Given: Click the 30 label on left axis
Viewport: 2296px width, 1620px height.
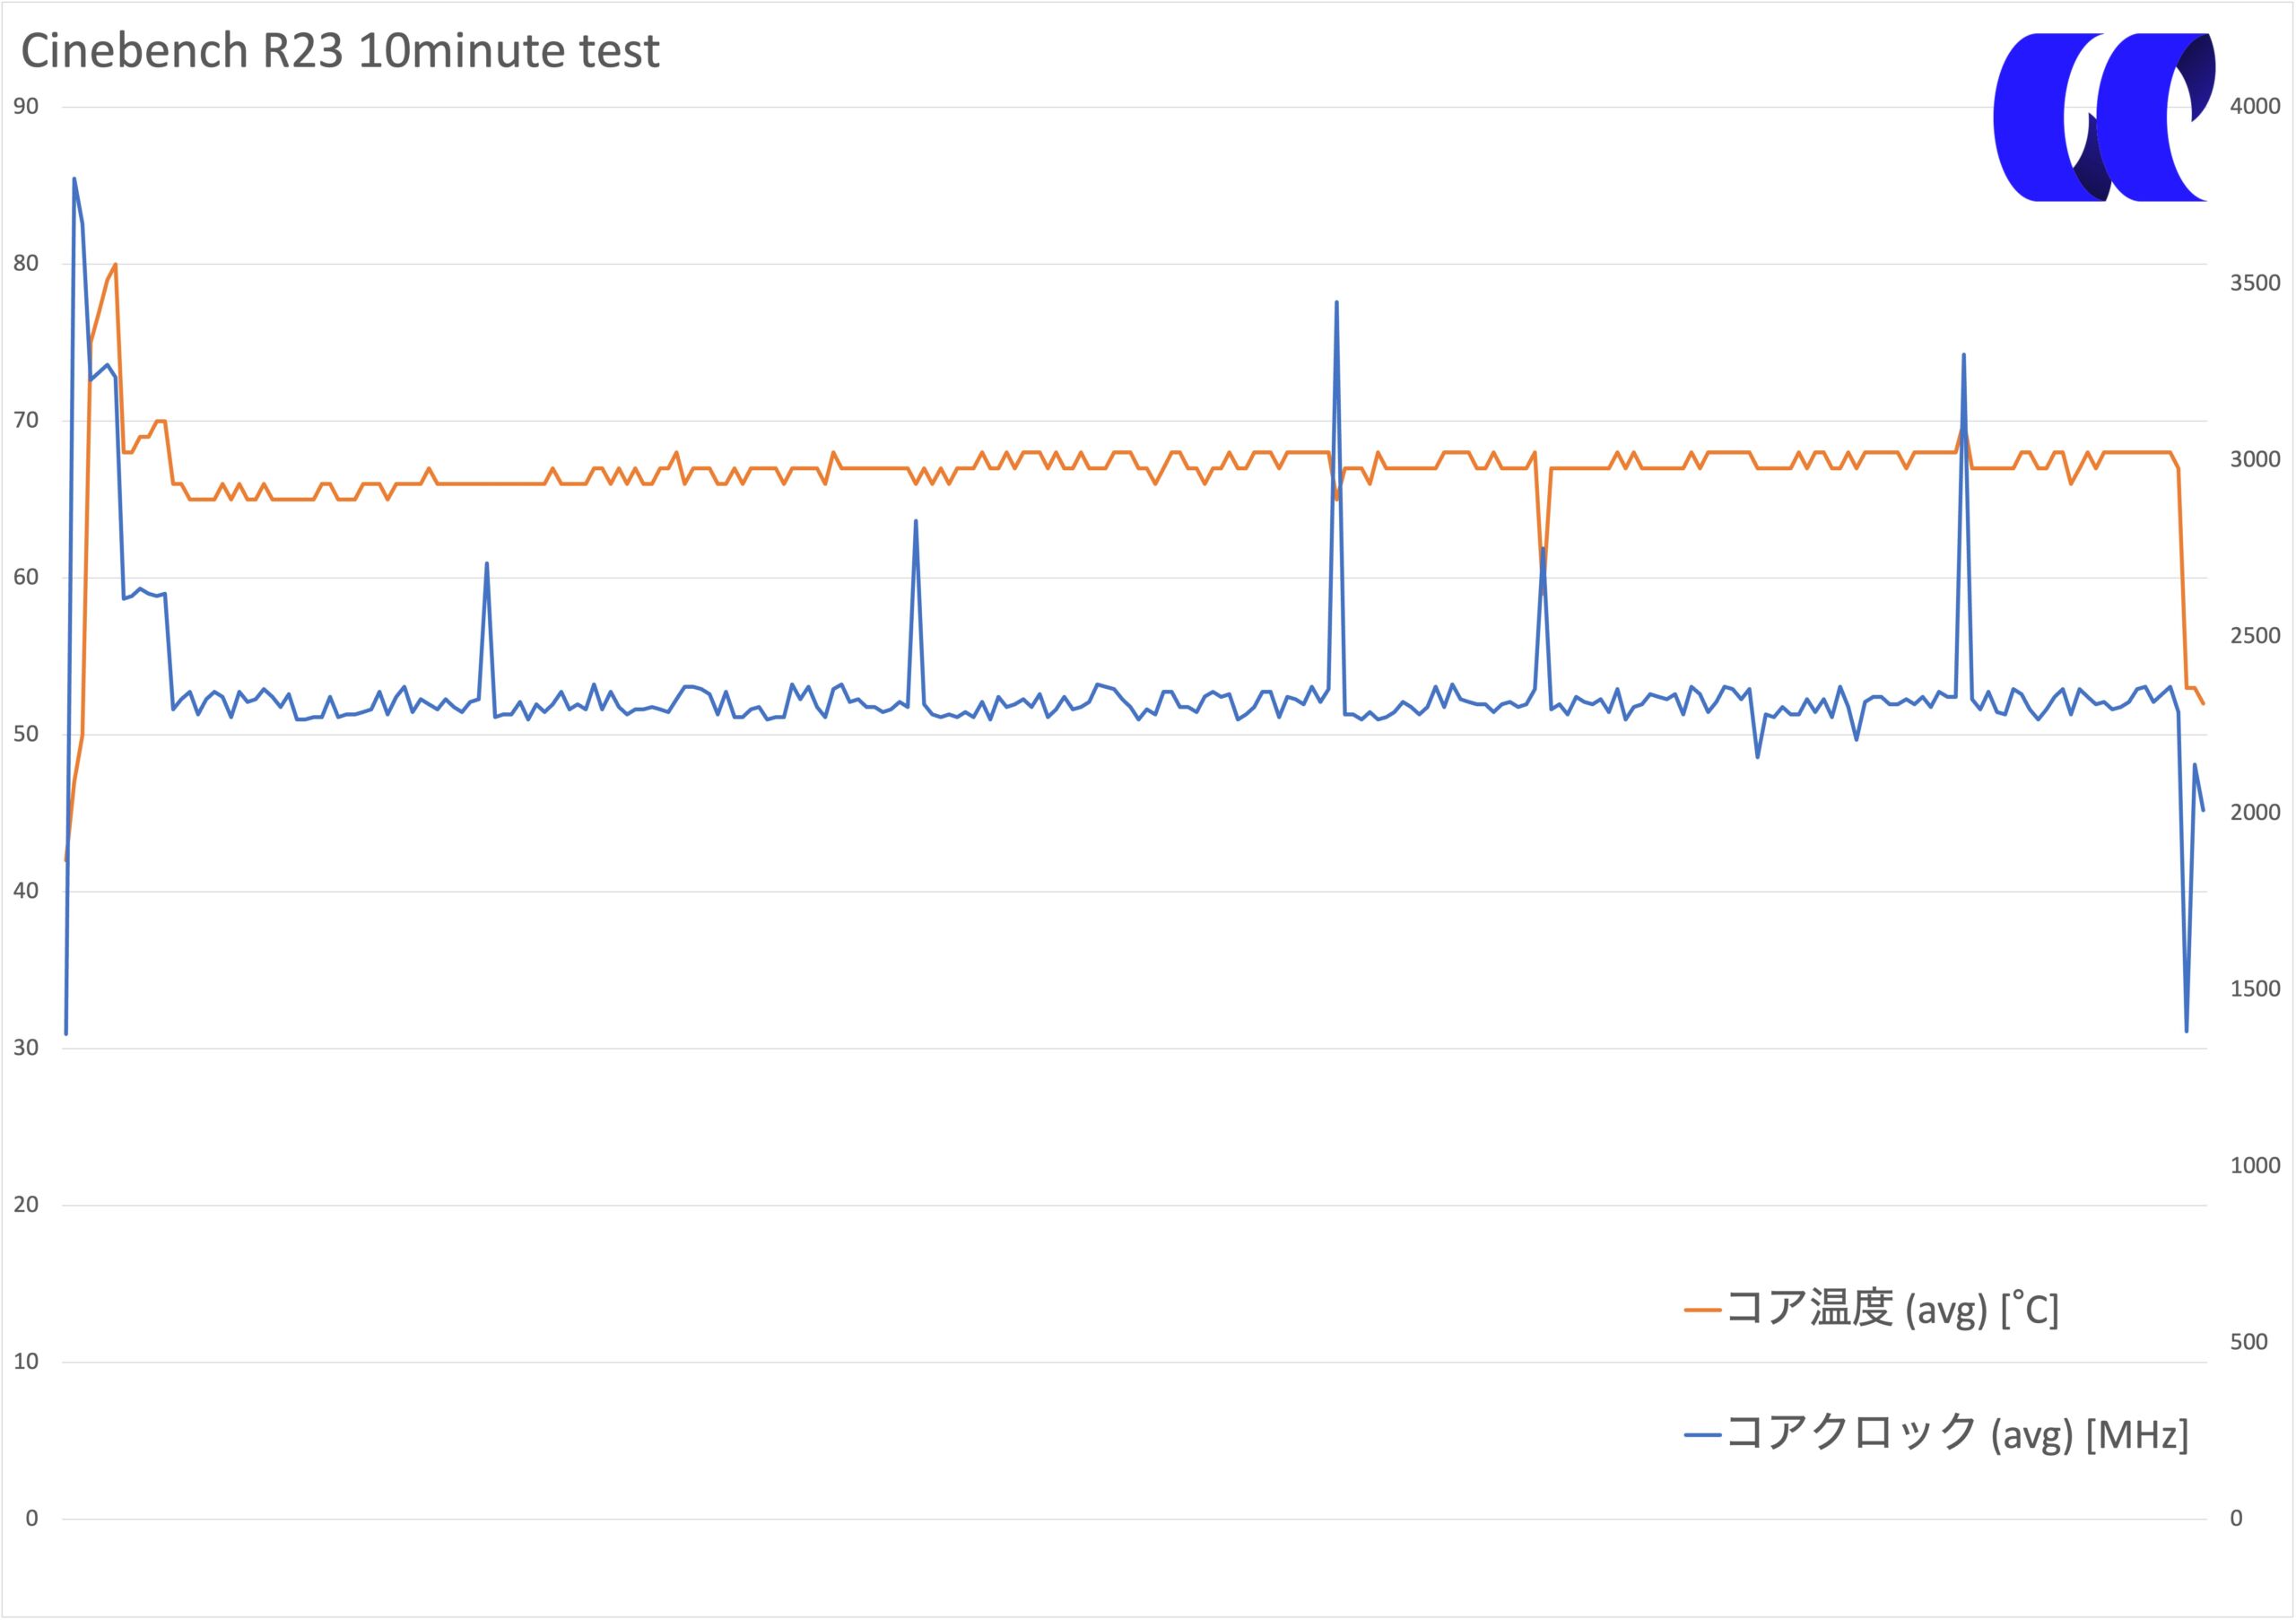Looking at the screenshot, I should (x=26, y=1048).
